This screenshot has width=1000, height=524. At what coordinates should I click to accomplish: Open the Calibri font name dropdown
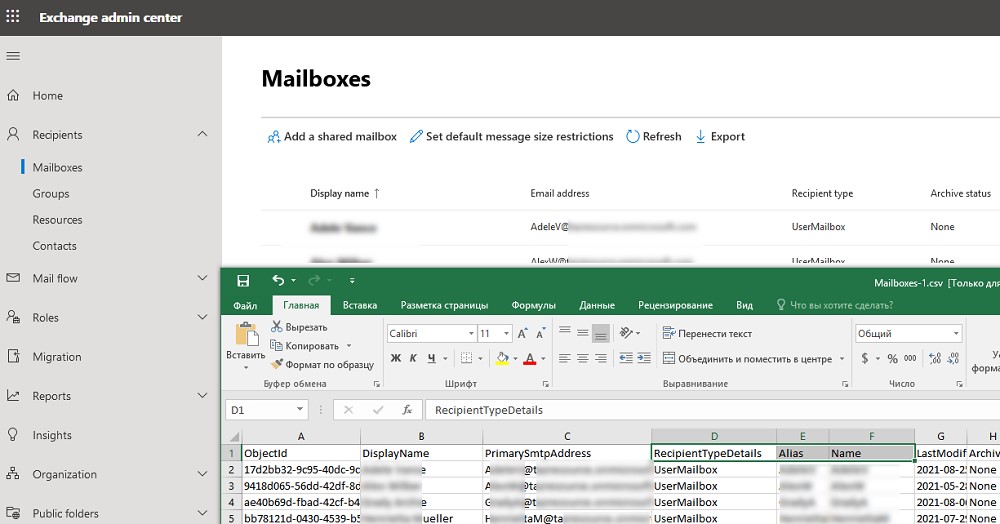click(x=471, y=333)
